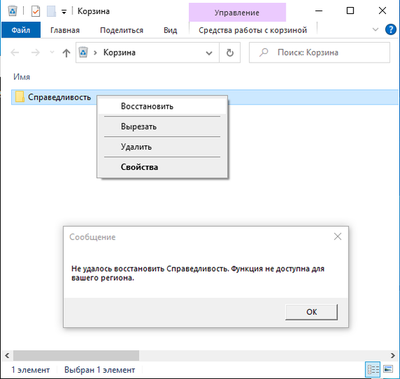Image resolution: width=400 pixels, height=379 pixels.
Task: Go up one folder level
Action: point(66,53)
